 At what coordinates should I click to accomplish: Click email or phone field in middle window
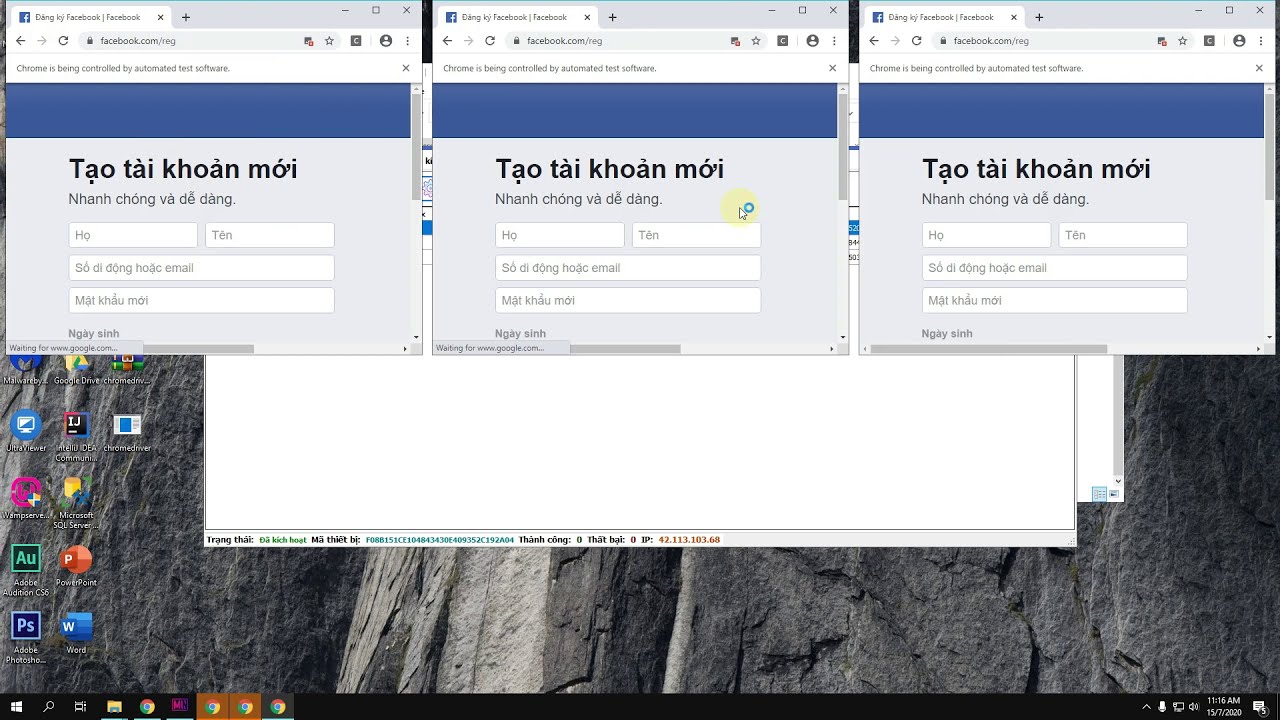tap(628, 268)
